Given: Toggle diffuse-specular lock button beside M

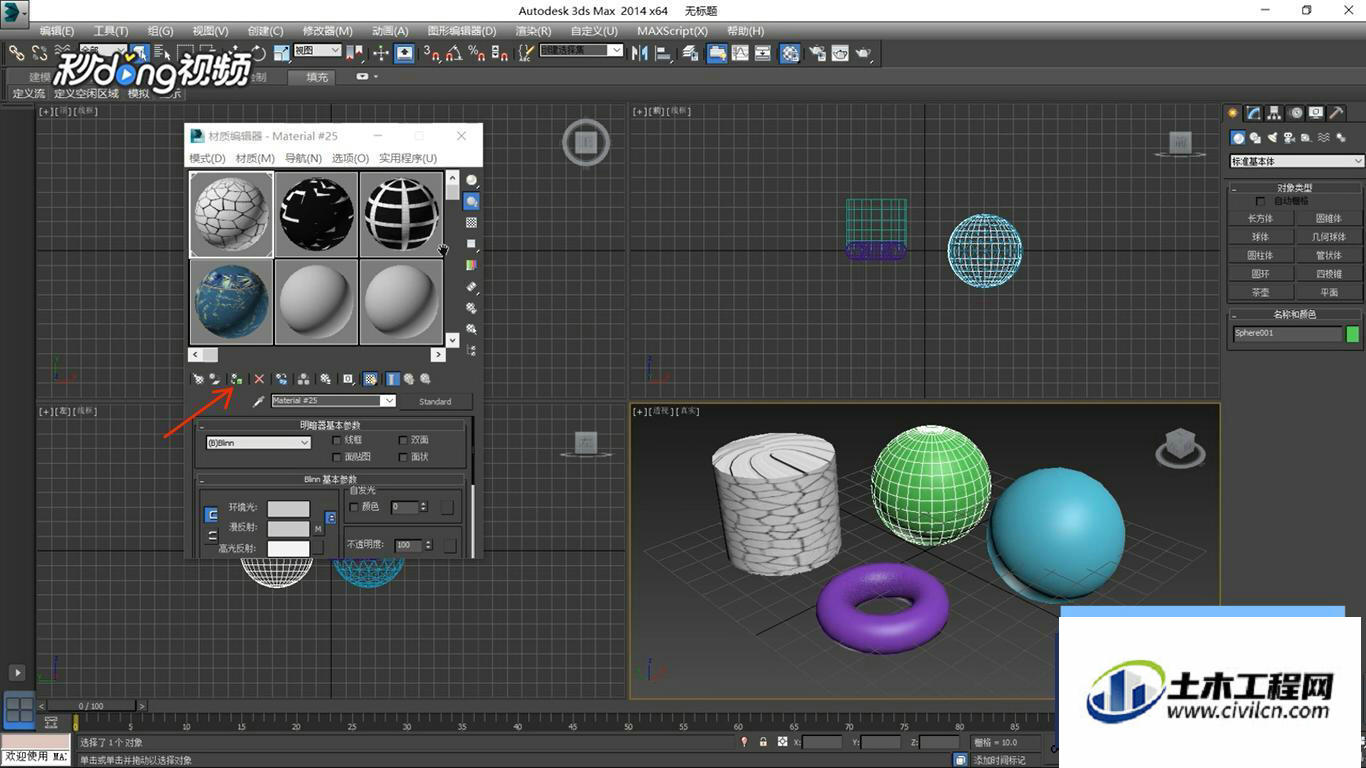Looking at the screenshot, I should click(331, 518).
